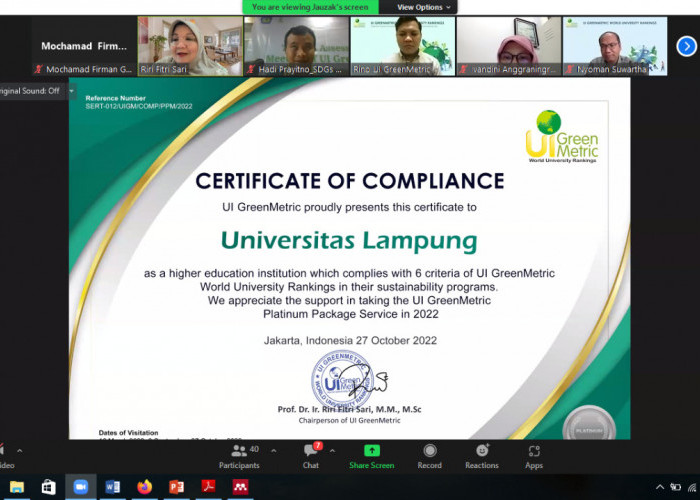
Task: Start recording with Record button
Action: [429, 457]
